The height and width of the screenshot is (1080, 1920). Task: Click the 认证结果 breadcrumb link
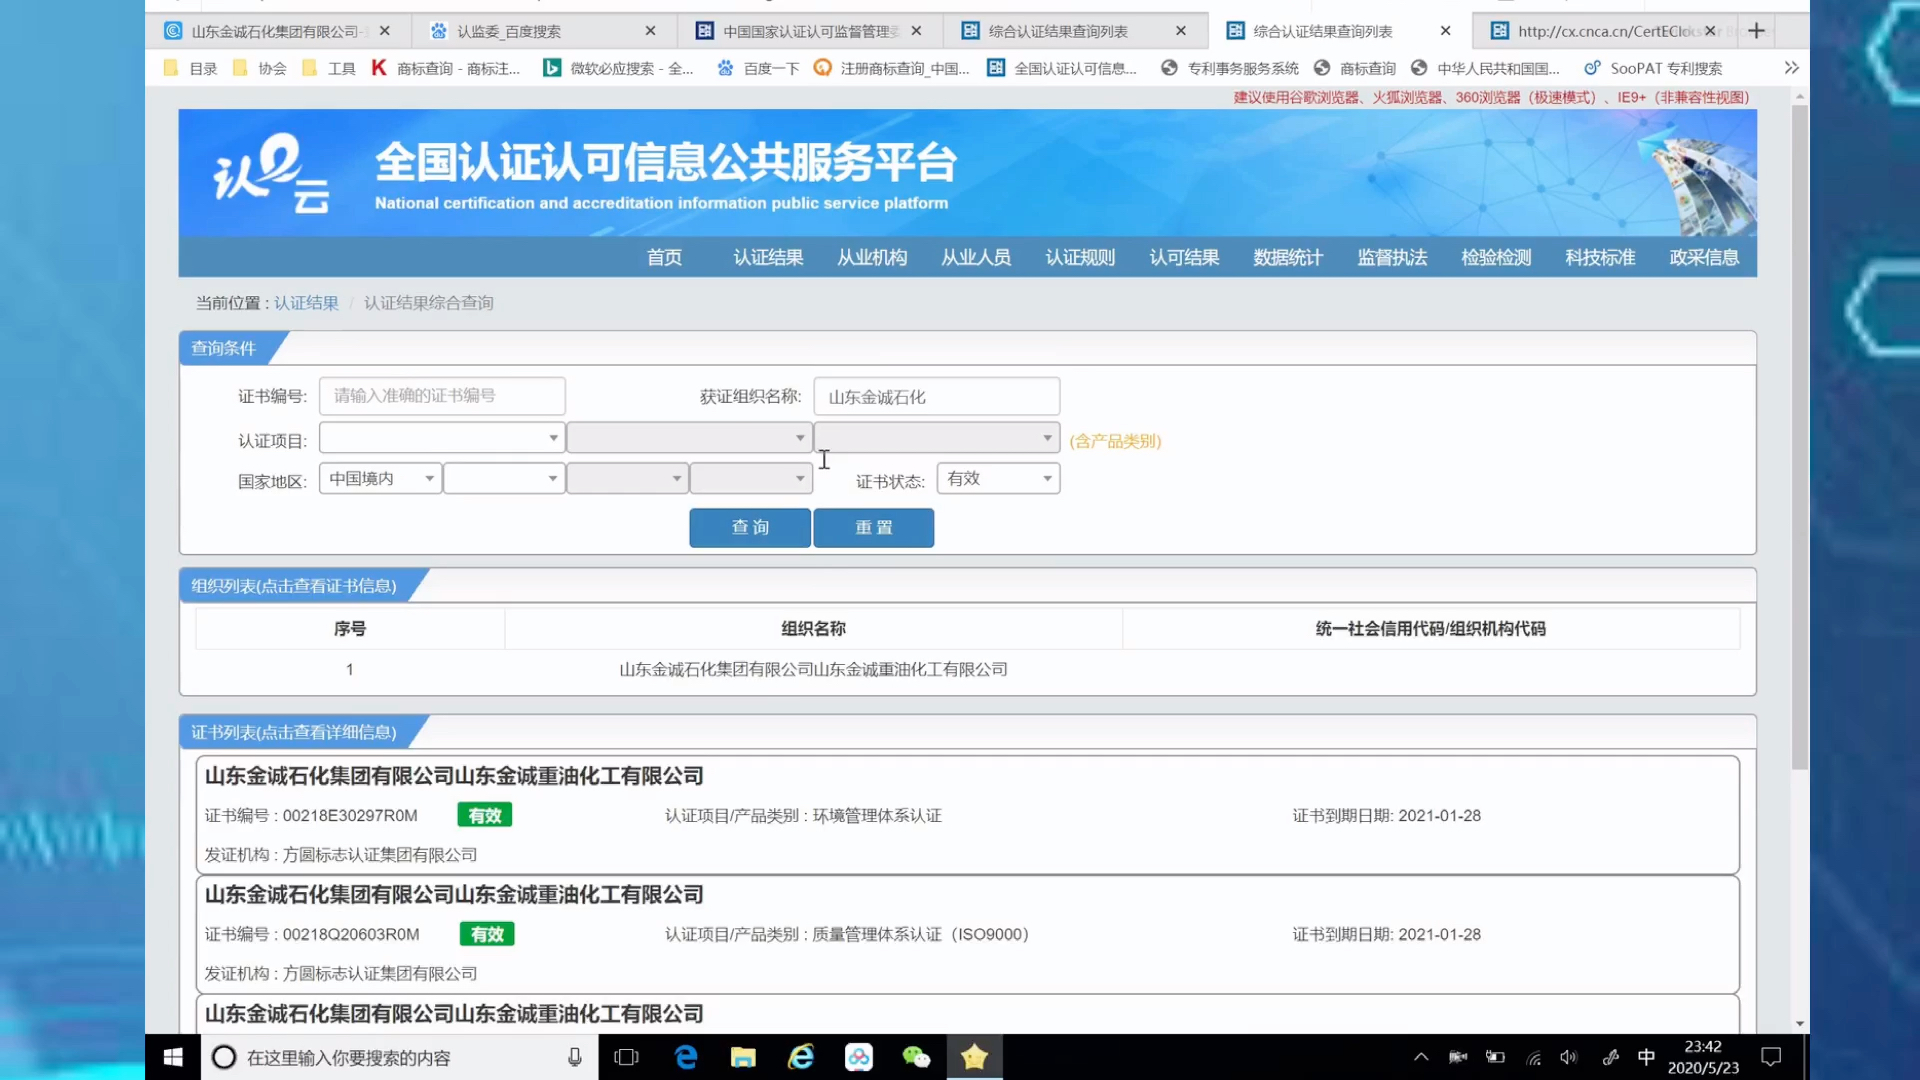[306, 302]
